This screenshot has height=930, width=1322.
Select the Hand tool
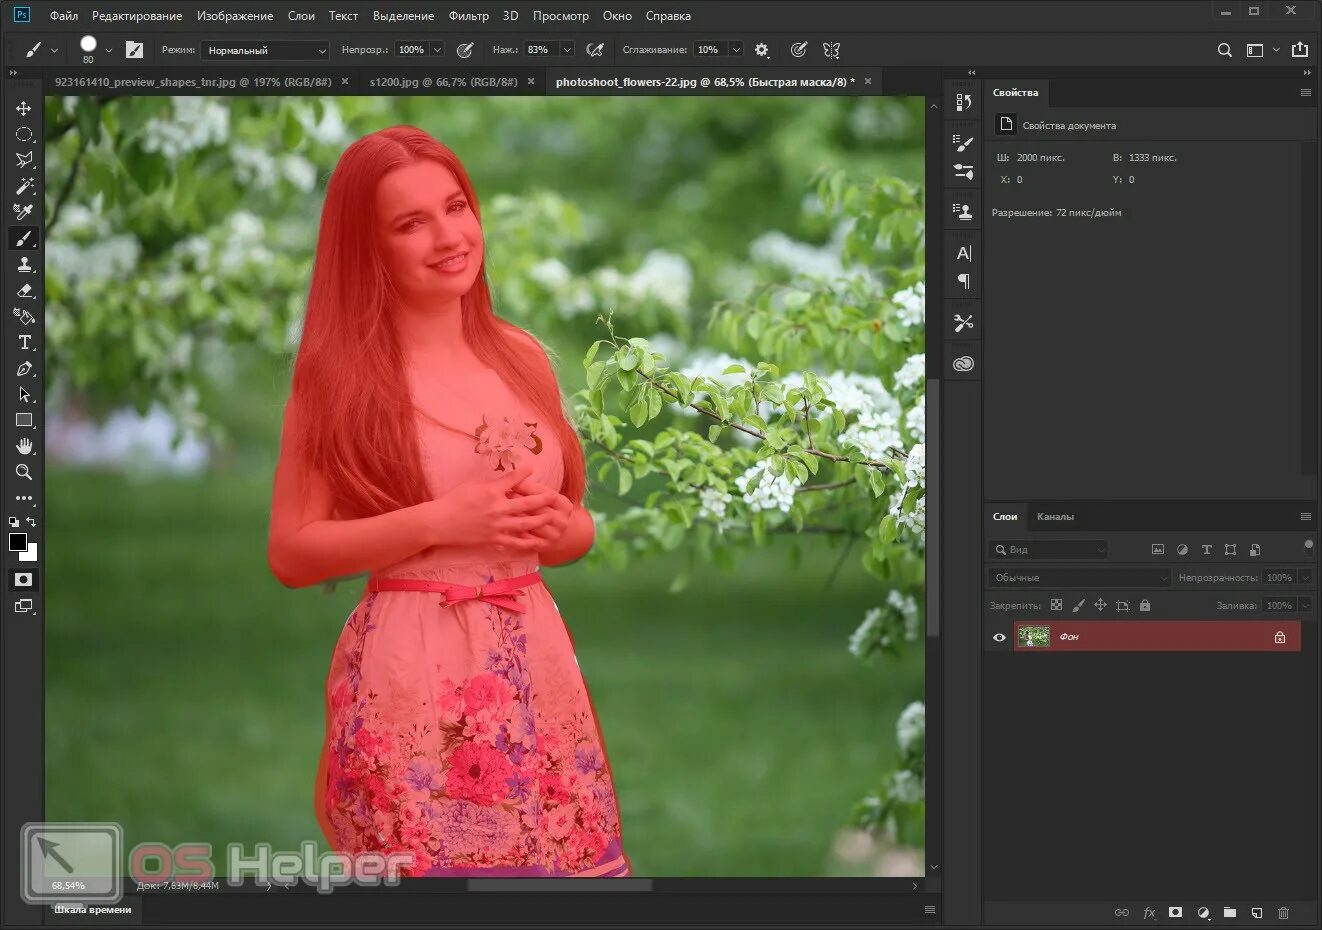point(24,446)
